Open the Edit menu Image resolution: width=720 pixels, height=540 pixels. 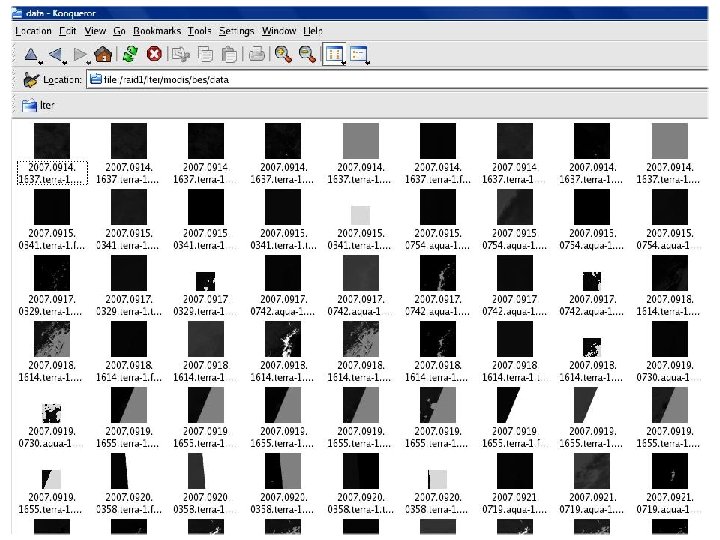[x=68, y=31]
